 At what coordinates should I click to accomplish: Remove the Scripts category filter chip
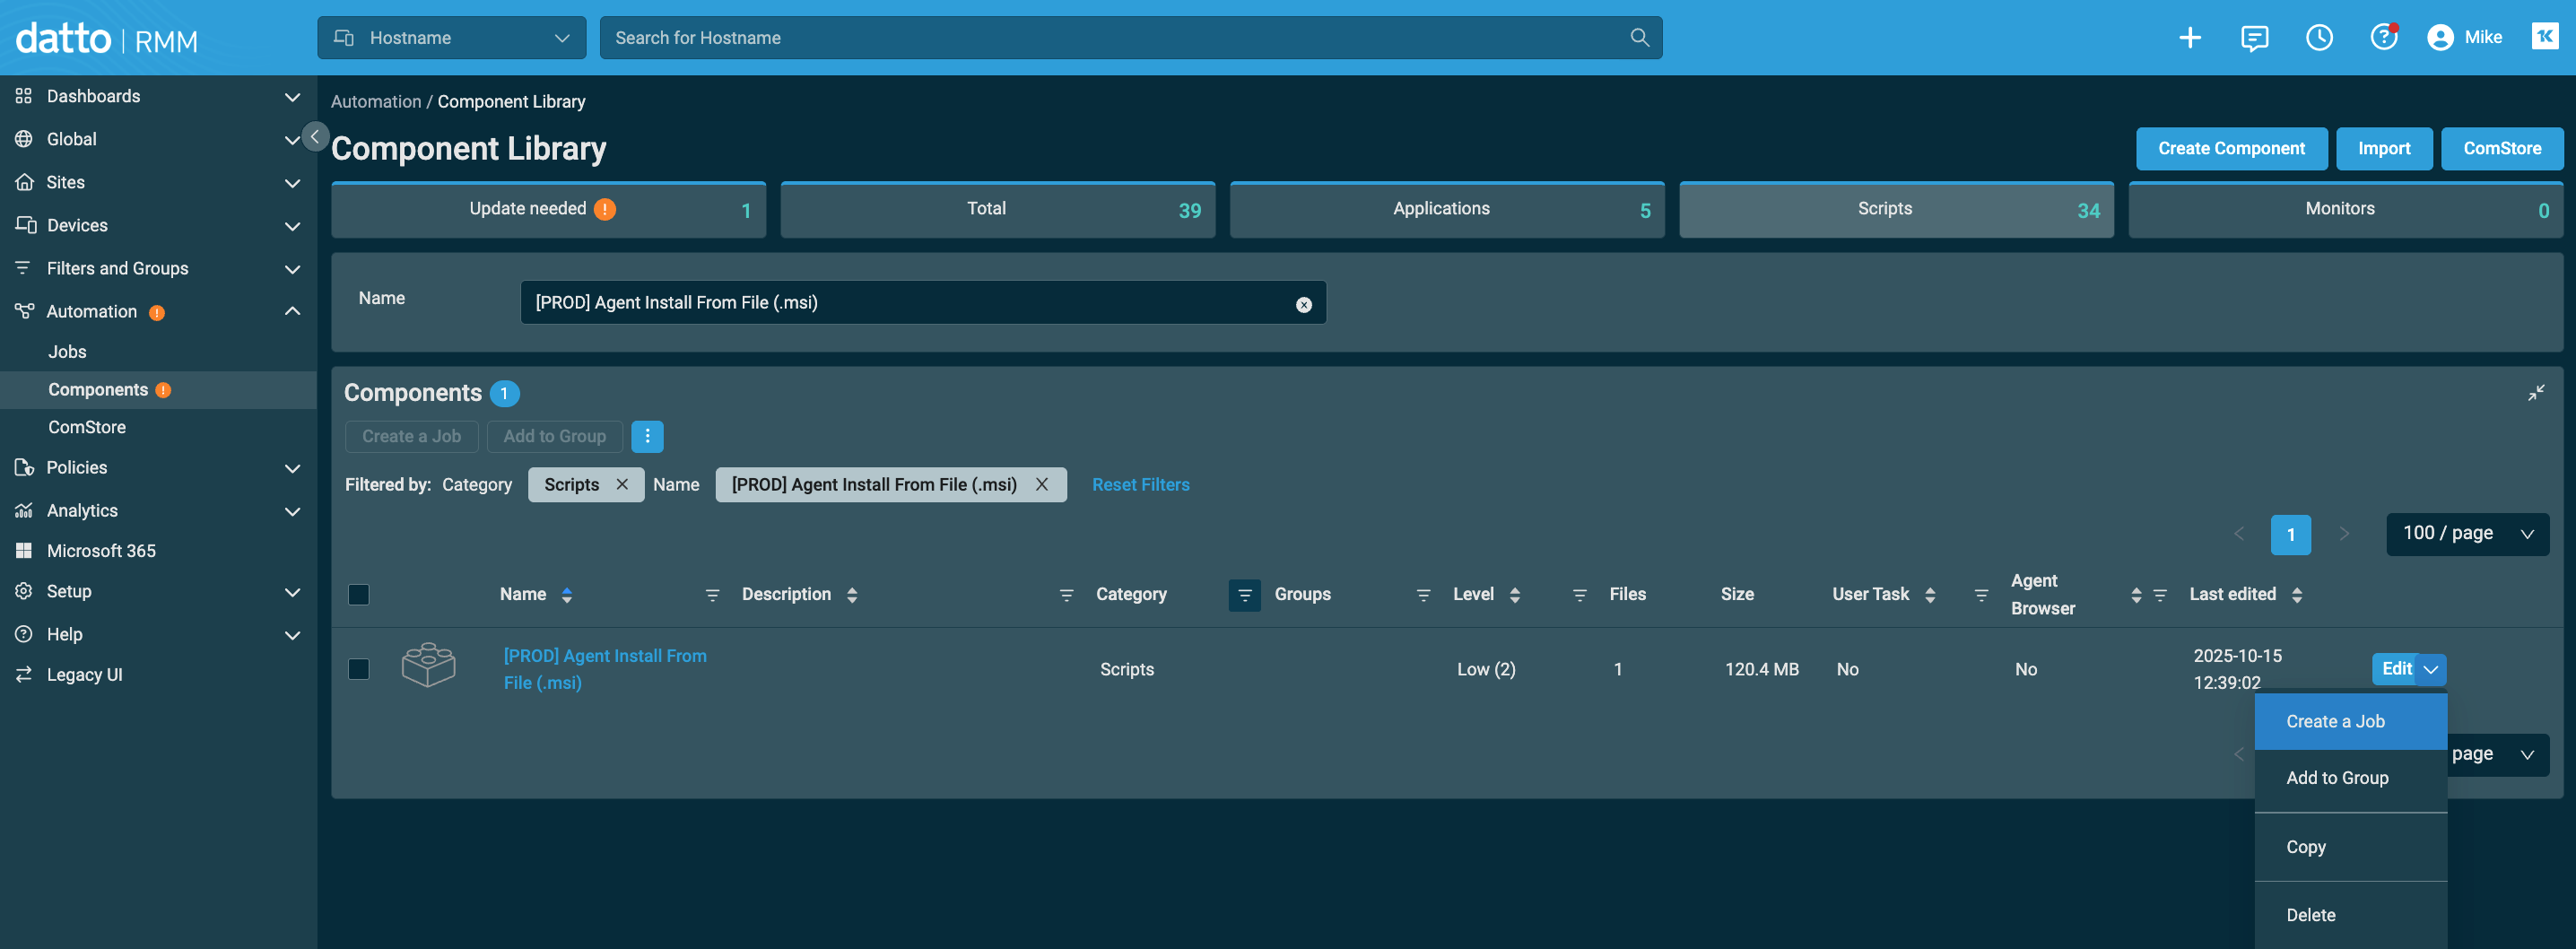click(x=622, y=485)
